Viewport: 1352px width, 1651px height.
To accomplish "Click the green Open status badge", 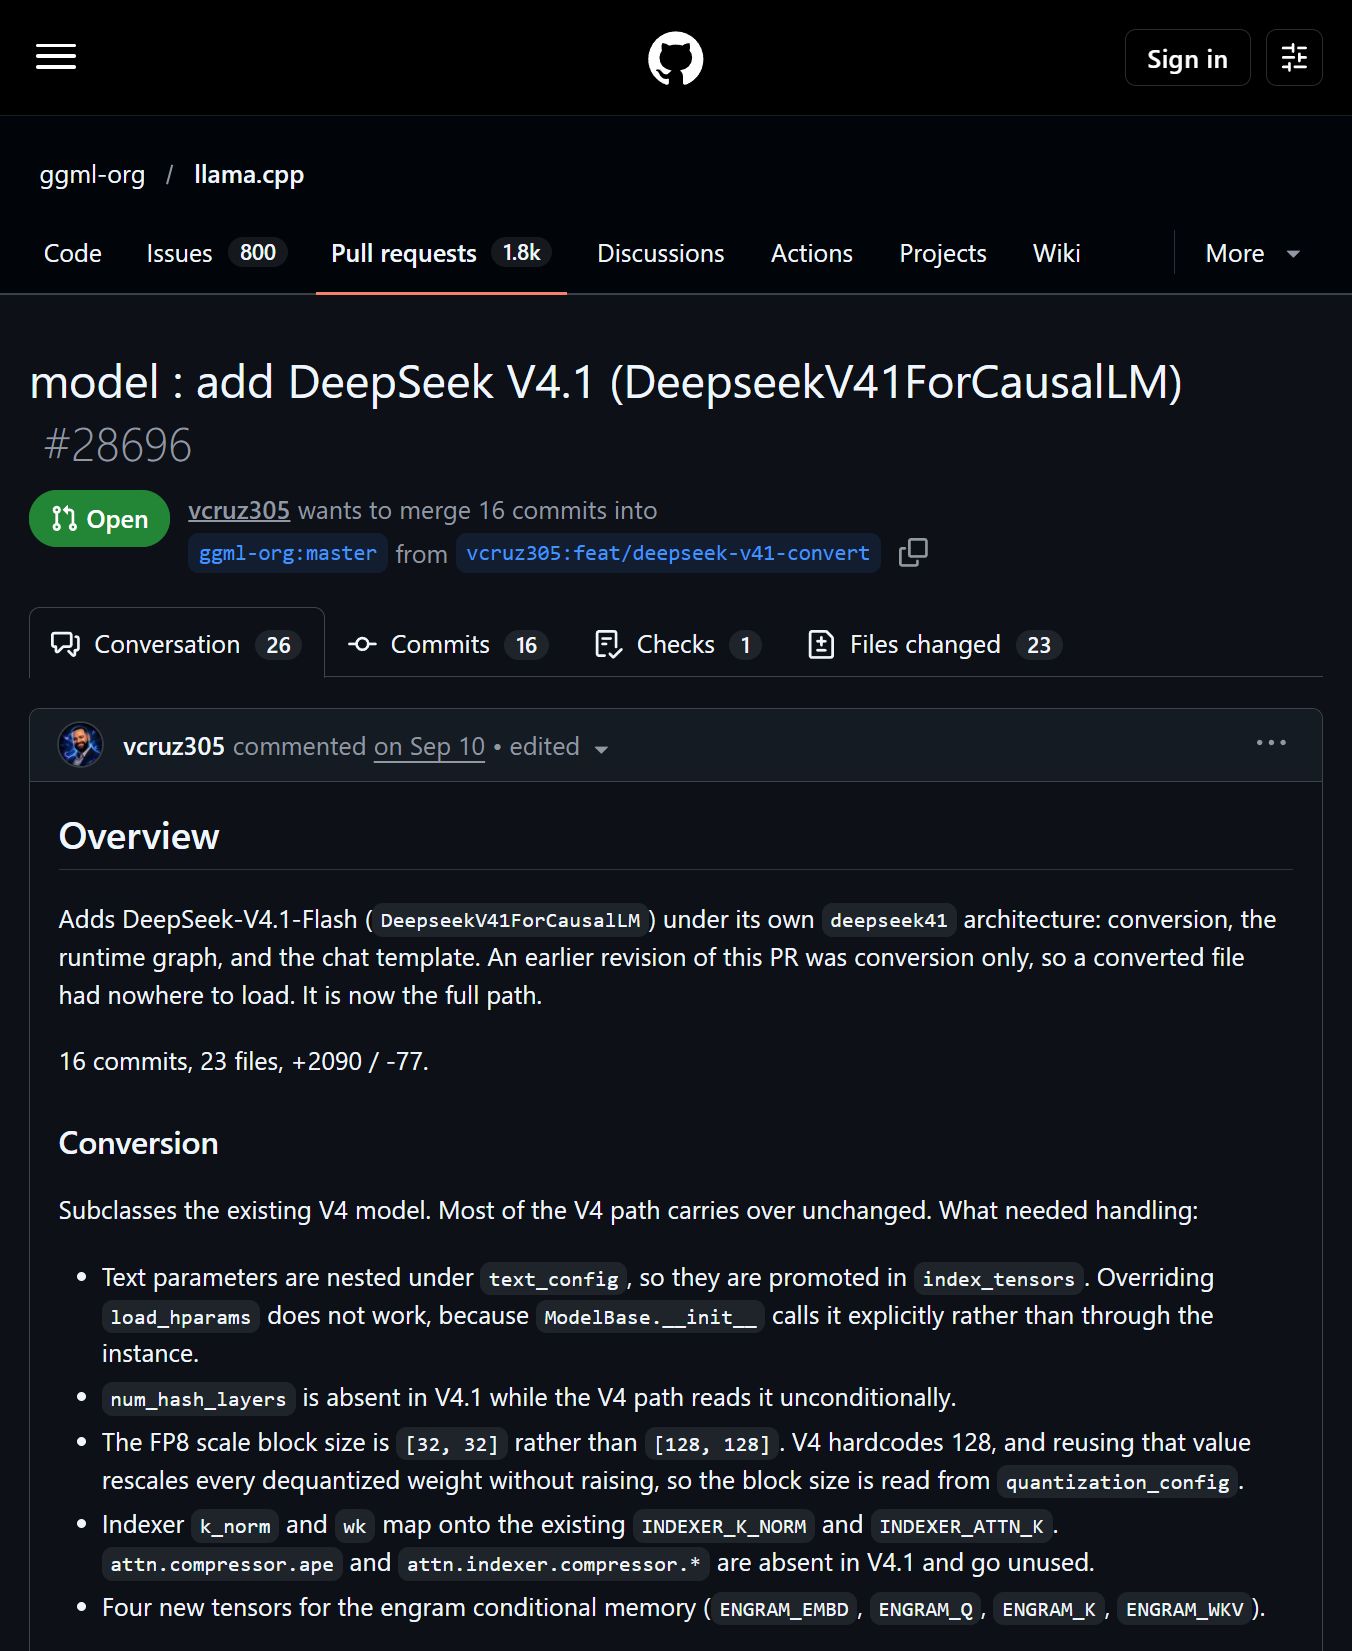I will pyautogui.click(x=99, y=519).
